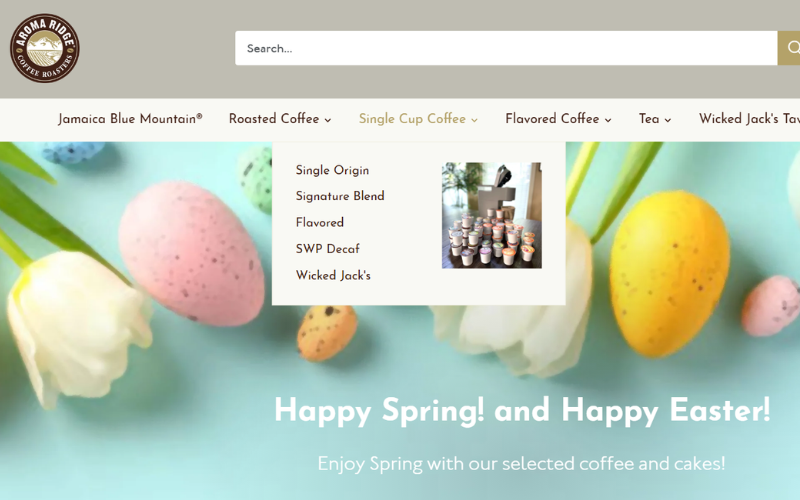Expand the Roasted Coffee dropdown
This screenshot has width=800, height=500.
point(280,119)
